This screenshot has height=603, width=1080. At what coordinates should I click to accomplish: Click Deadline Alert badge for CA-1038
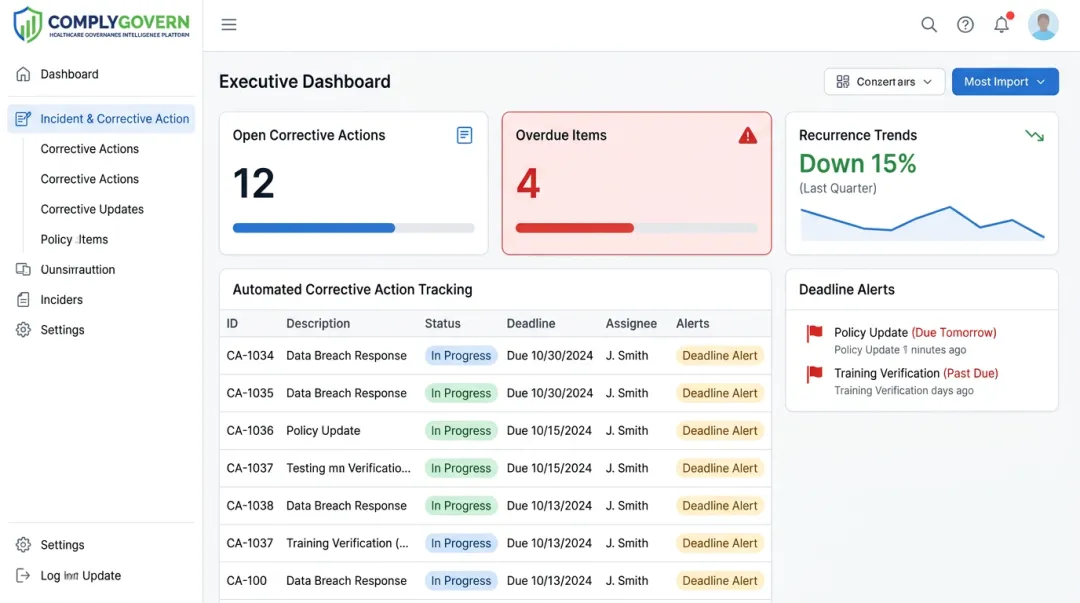point(720,506)
